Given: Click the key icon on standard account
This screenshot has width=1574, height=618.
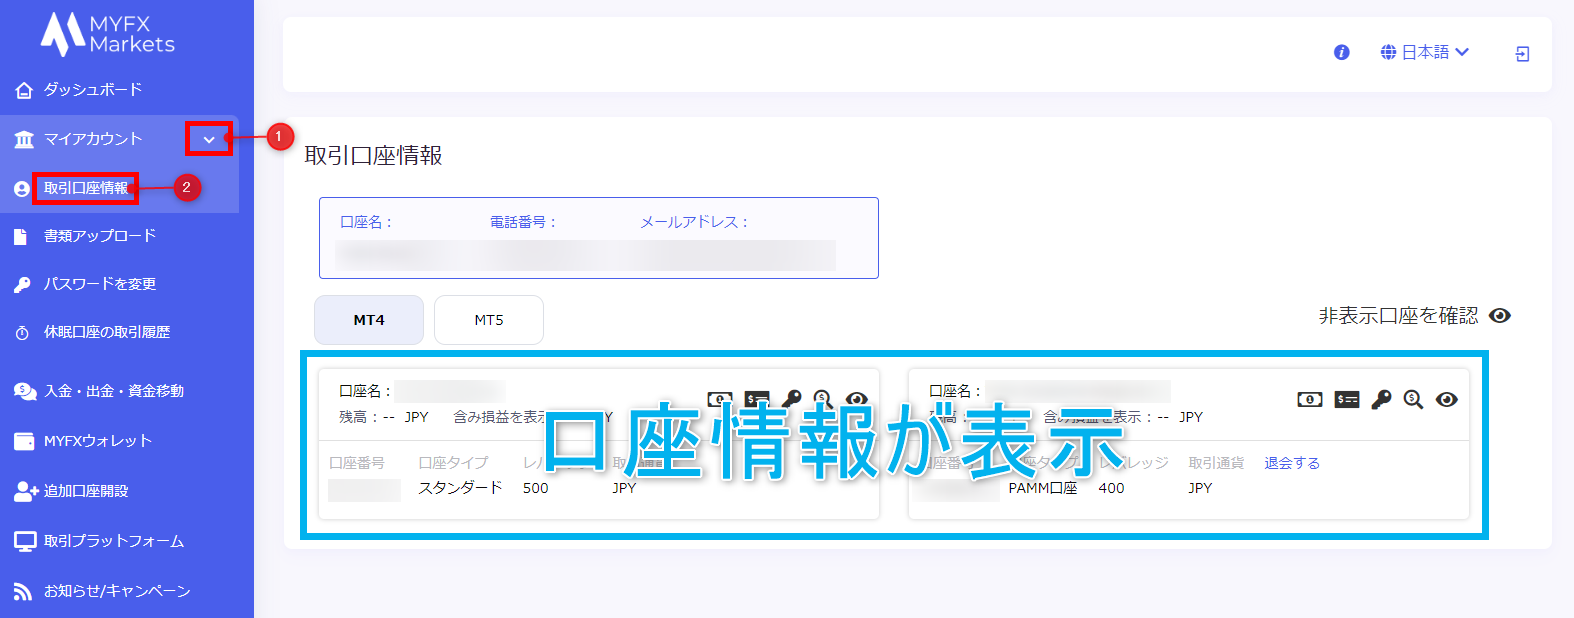Looking at the screenshot, I should point(791,399).
